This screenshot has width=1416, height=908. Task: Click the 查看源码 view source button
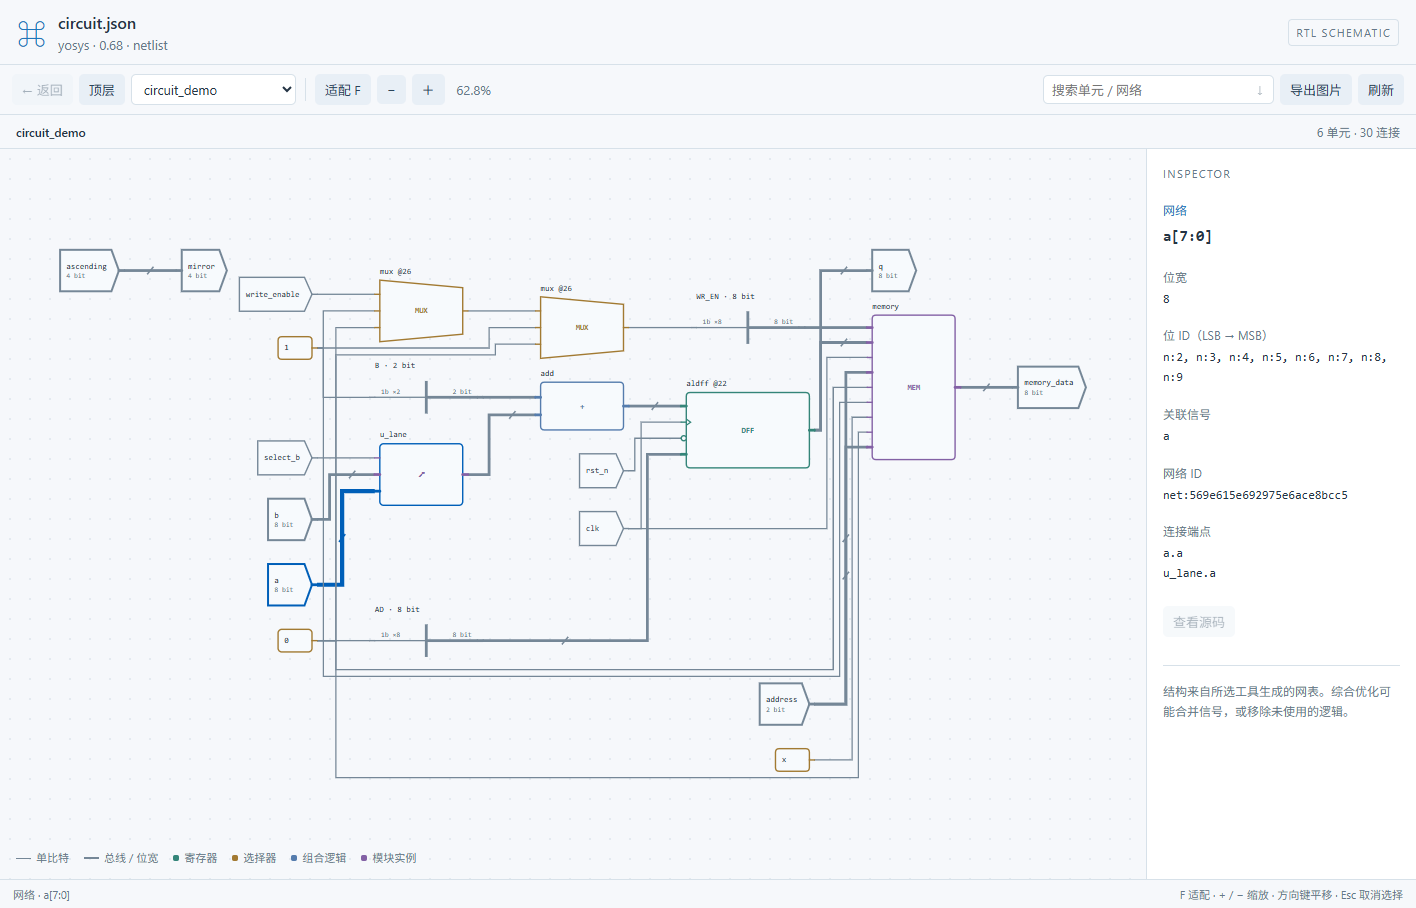[x=1198, y=622]
